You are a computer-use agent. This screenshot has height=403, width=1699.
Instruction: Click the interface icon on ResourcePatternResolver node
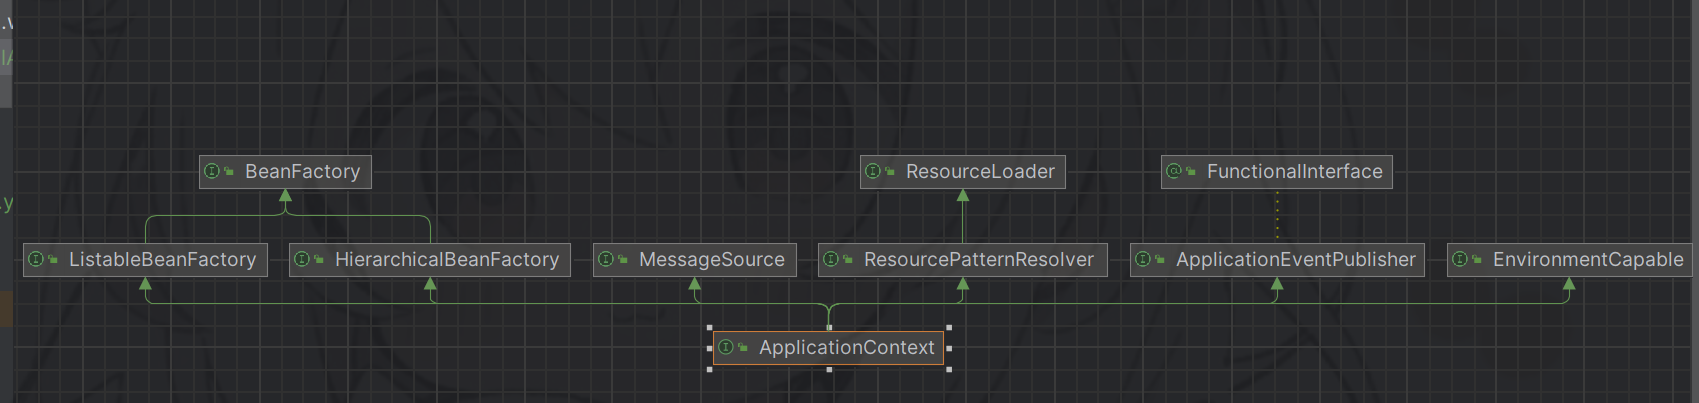tap(831, 260)
